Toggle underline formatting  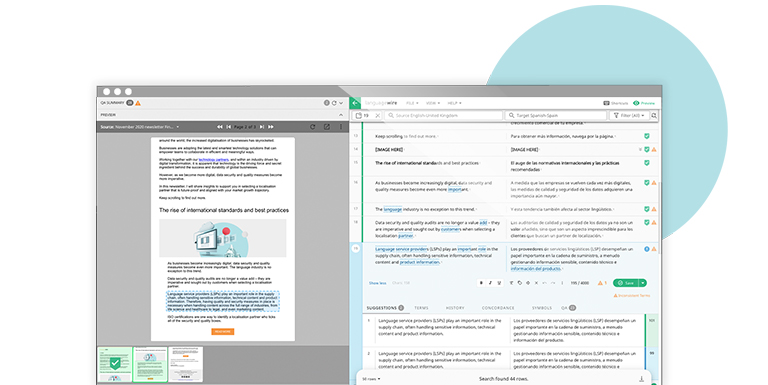(x=499, y=283)
